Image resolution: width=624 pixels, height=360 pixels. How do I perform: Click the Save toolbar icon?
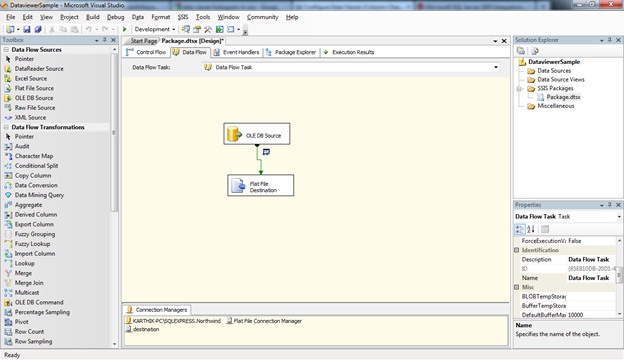[27, 29]
